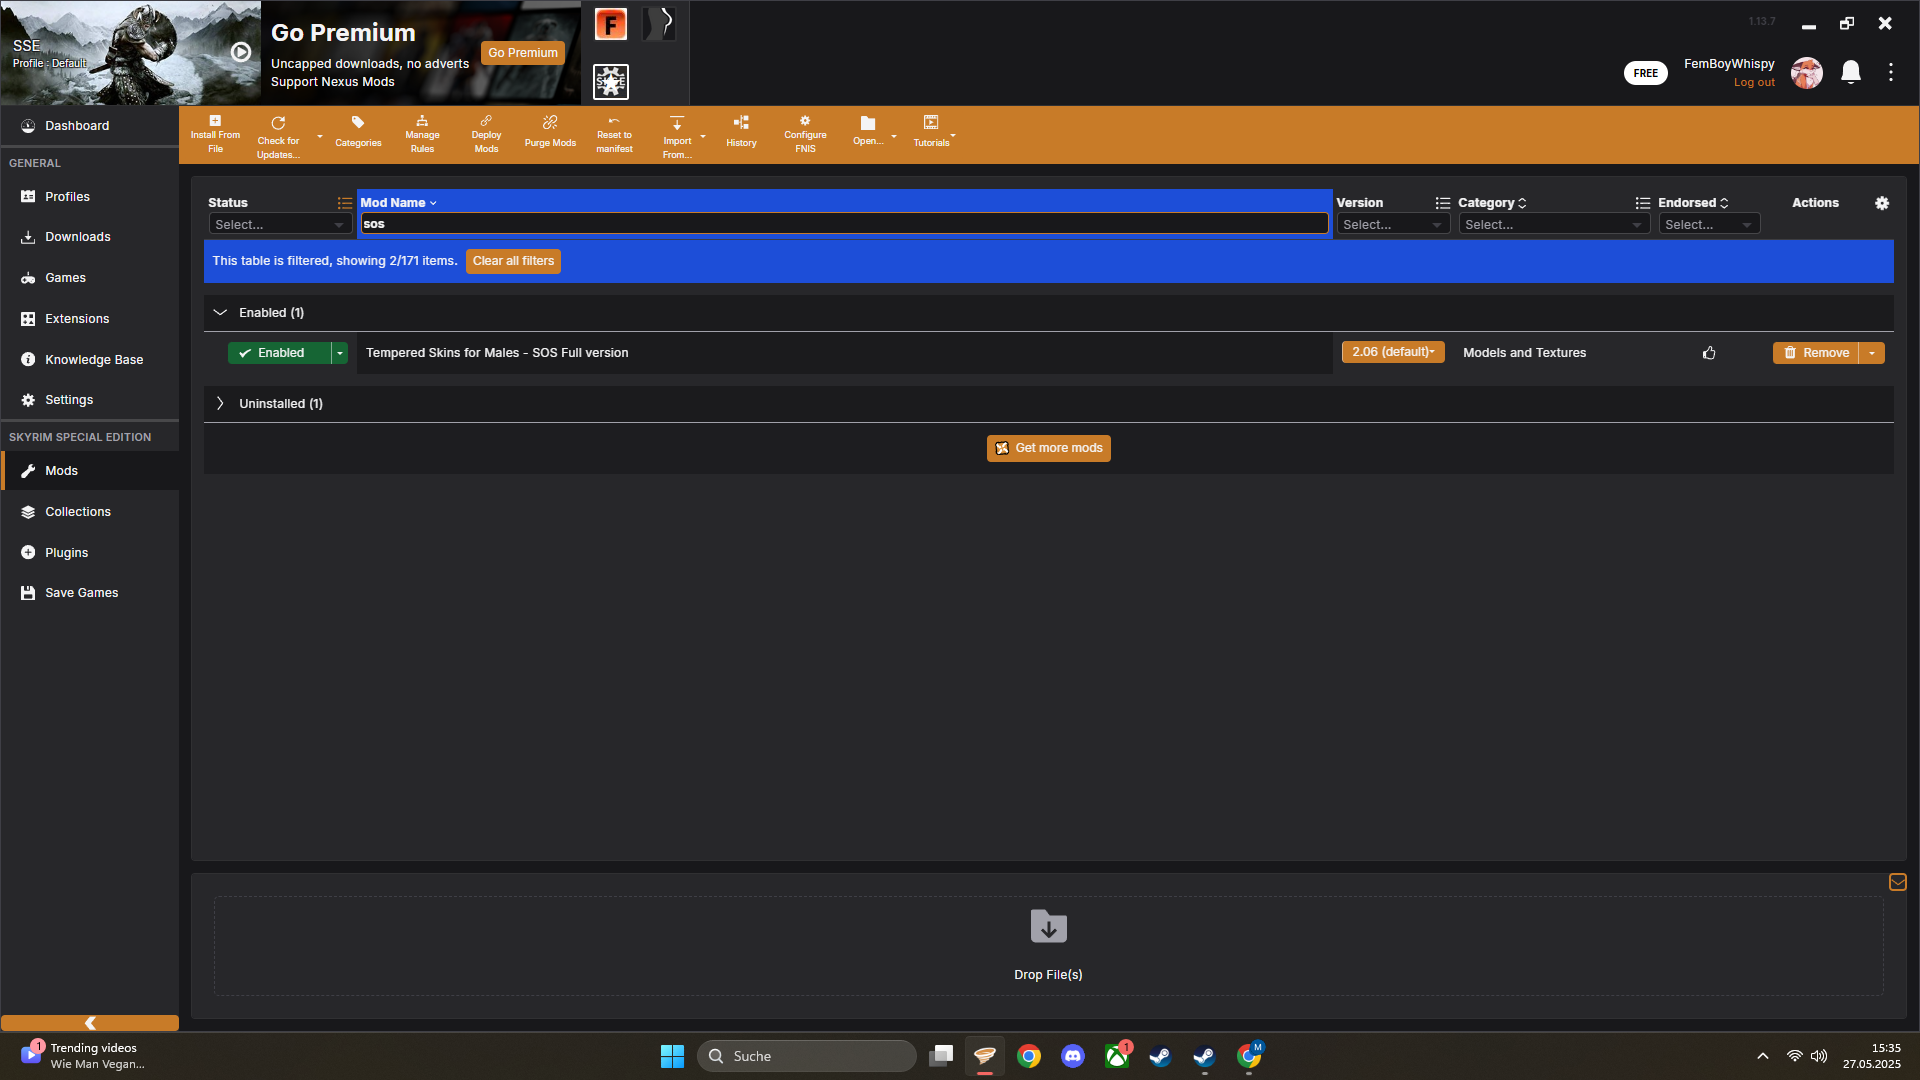
Task: Go to Profiles page
Action: pyautogui.click(x=90, y=197)
